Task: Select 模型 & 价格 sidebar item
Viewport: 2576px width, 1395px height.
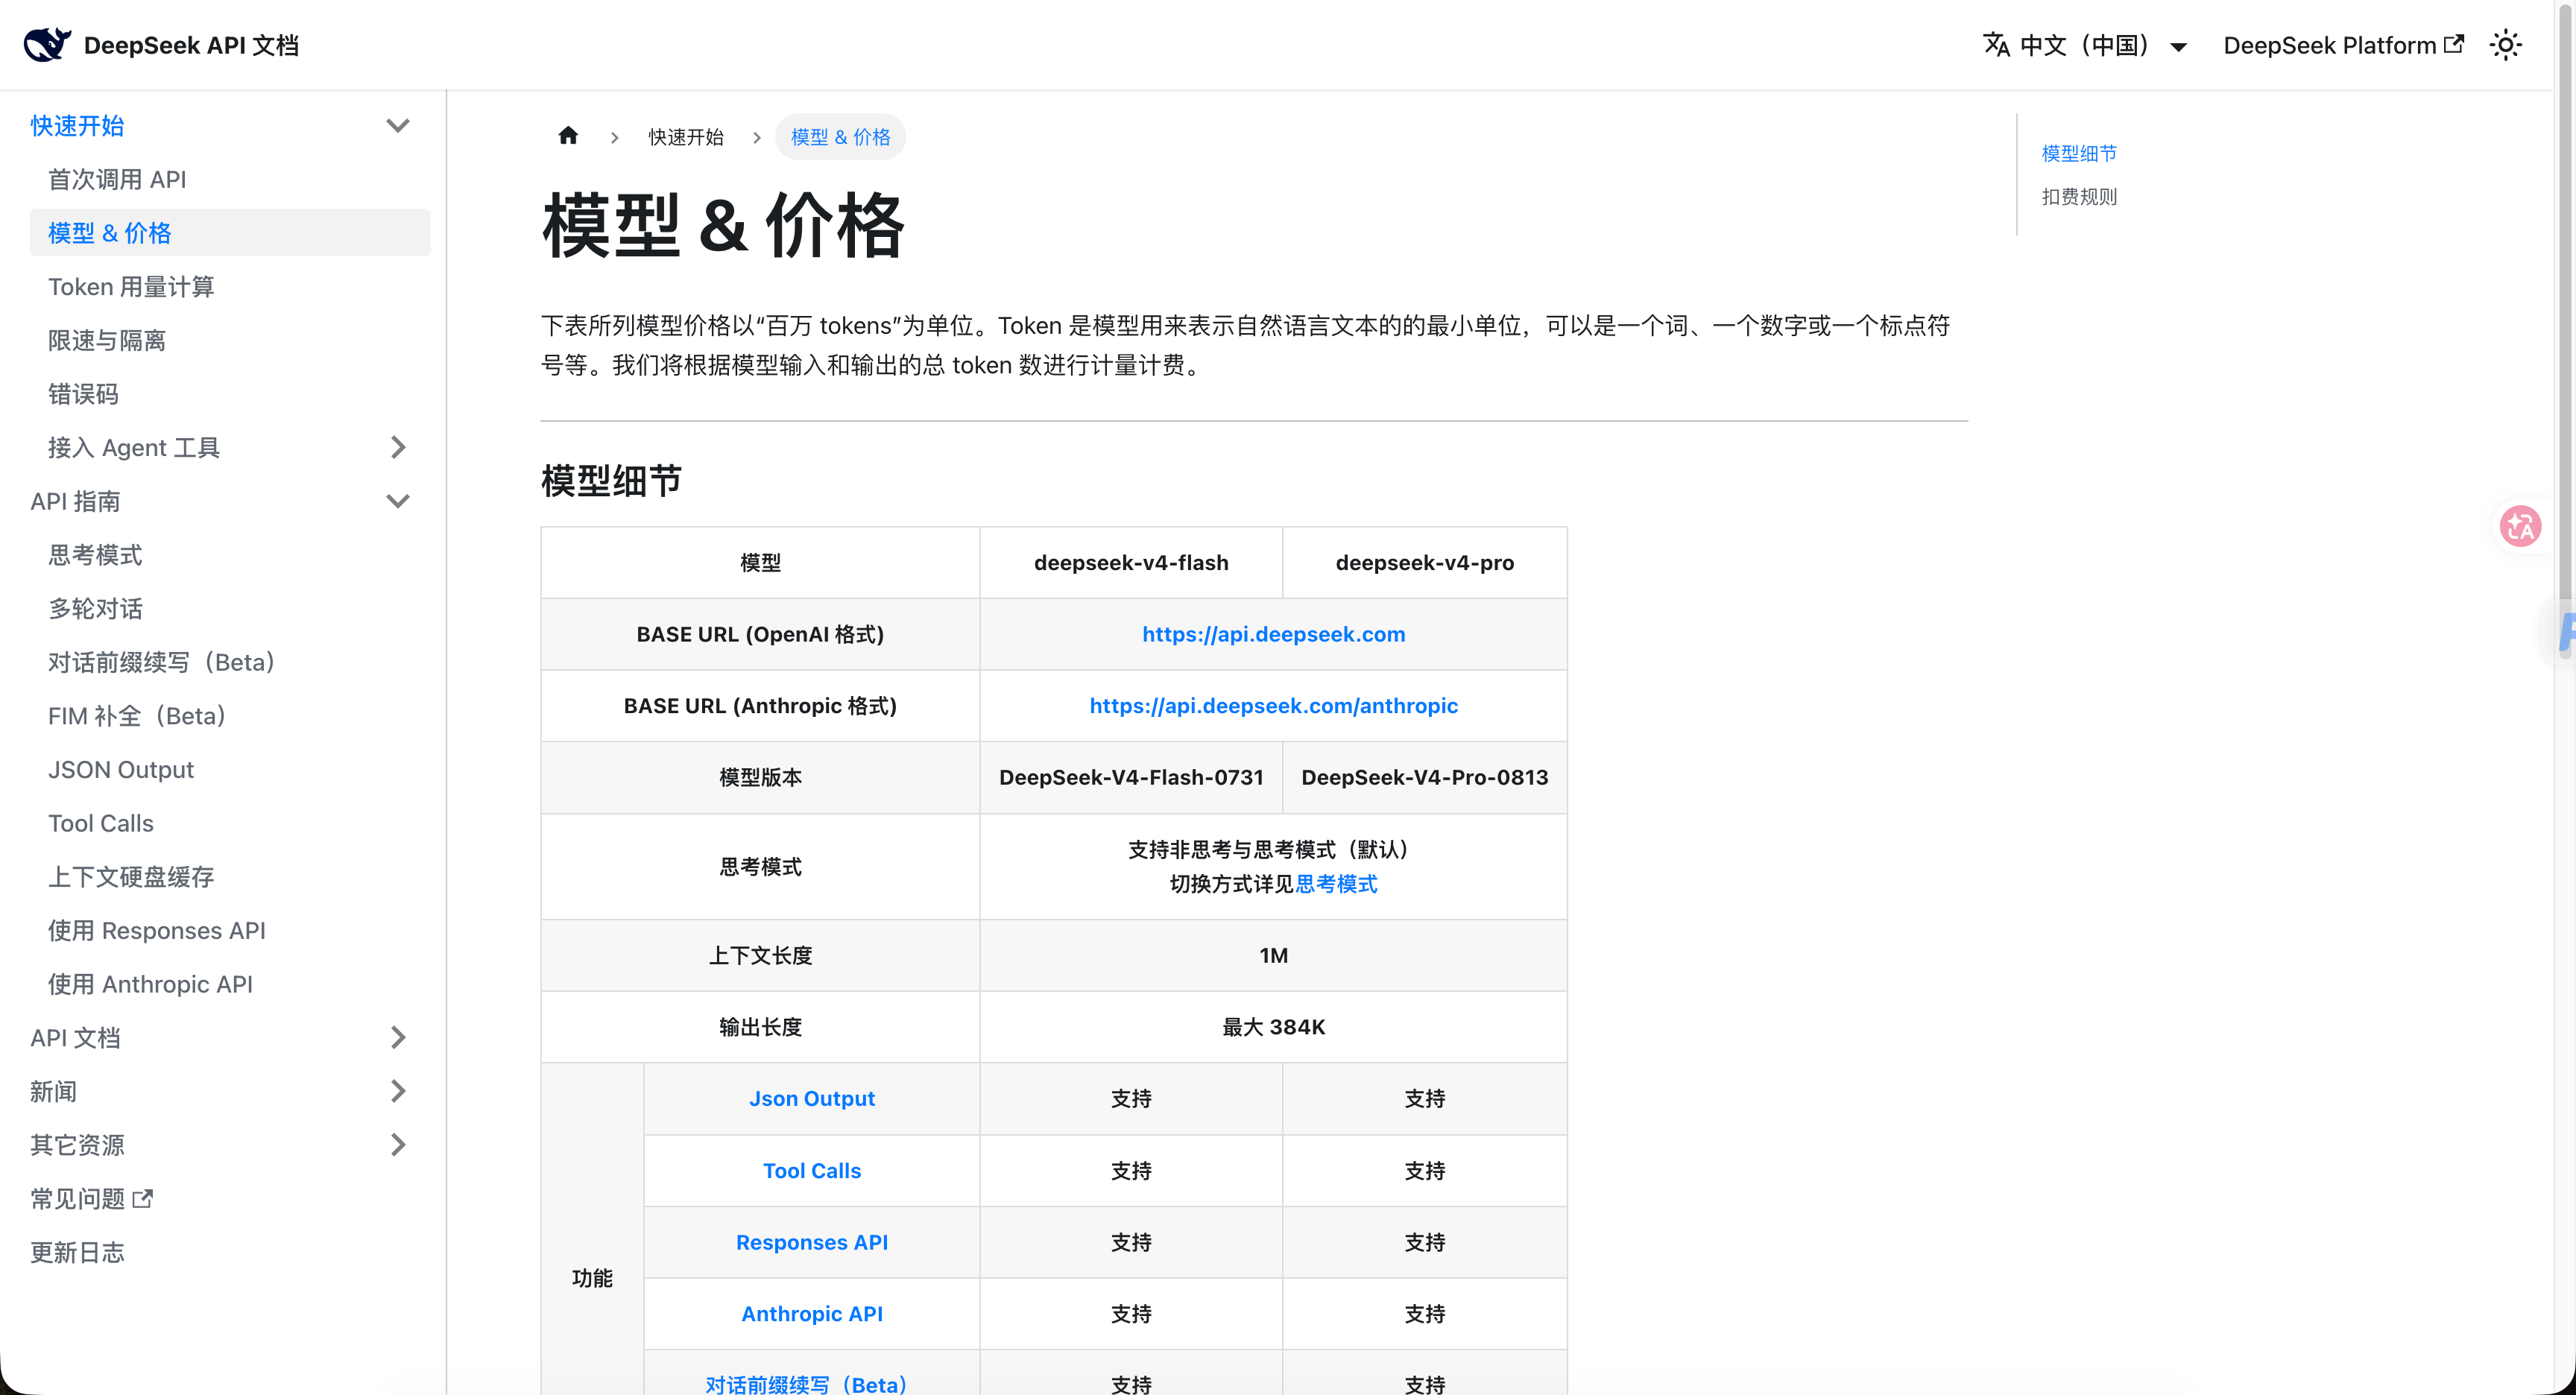Action: (x=230, y=233)
